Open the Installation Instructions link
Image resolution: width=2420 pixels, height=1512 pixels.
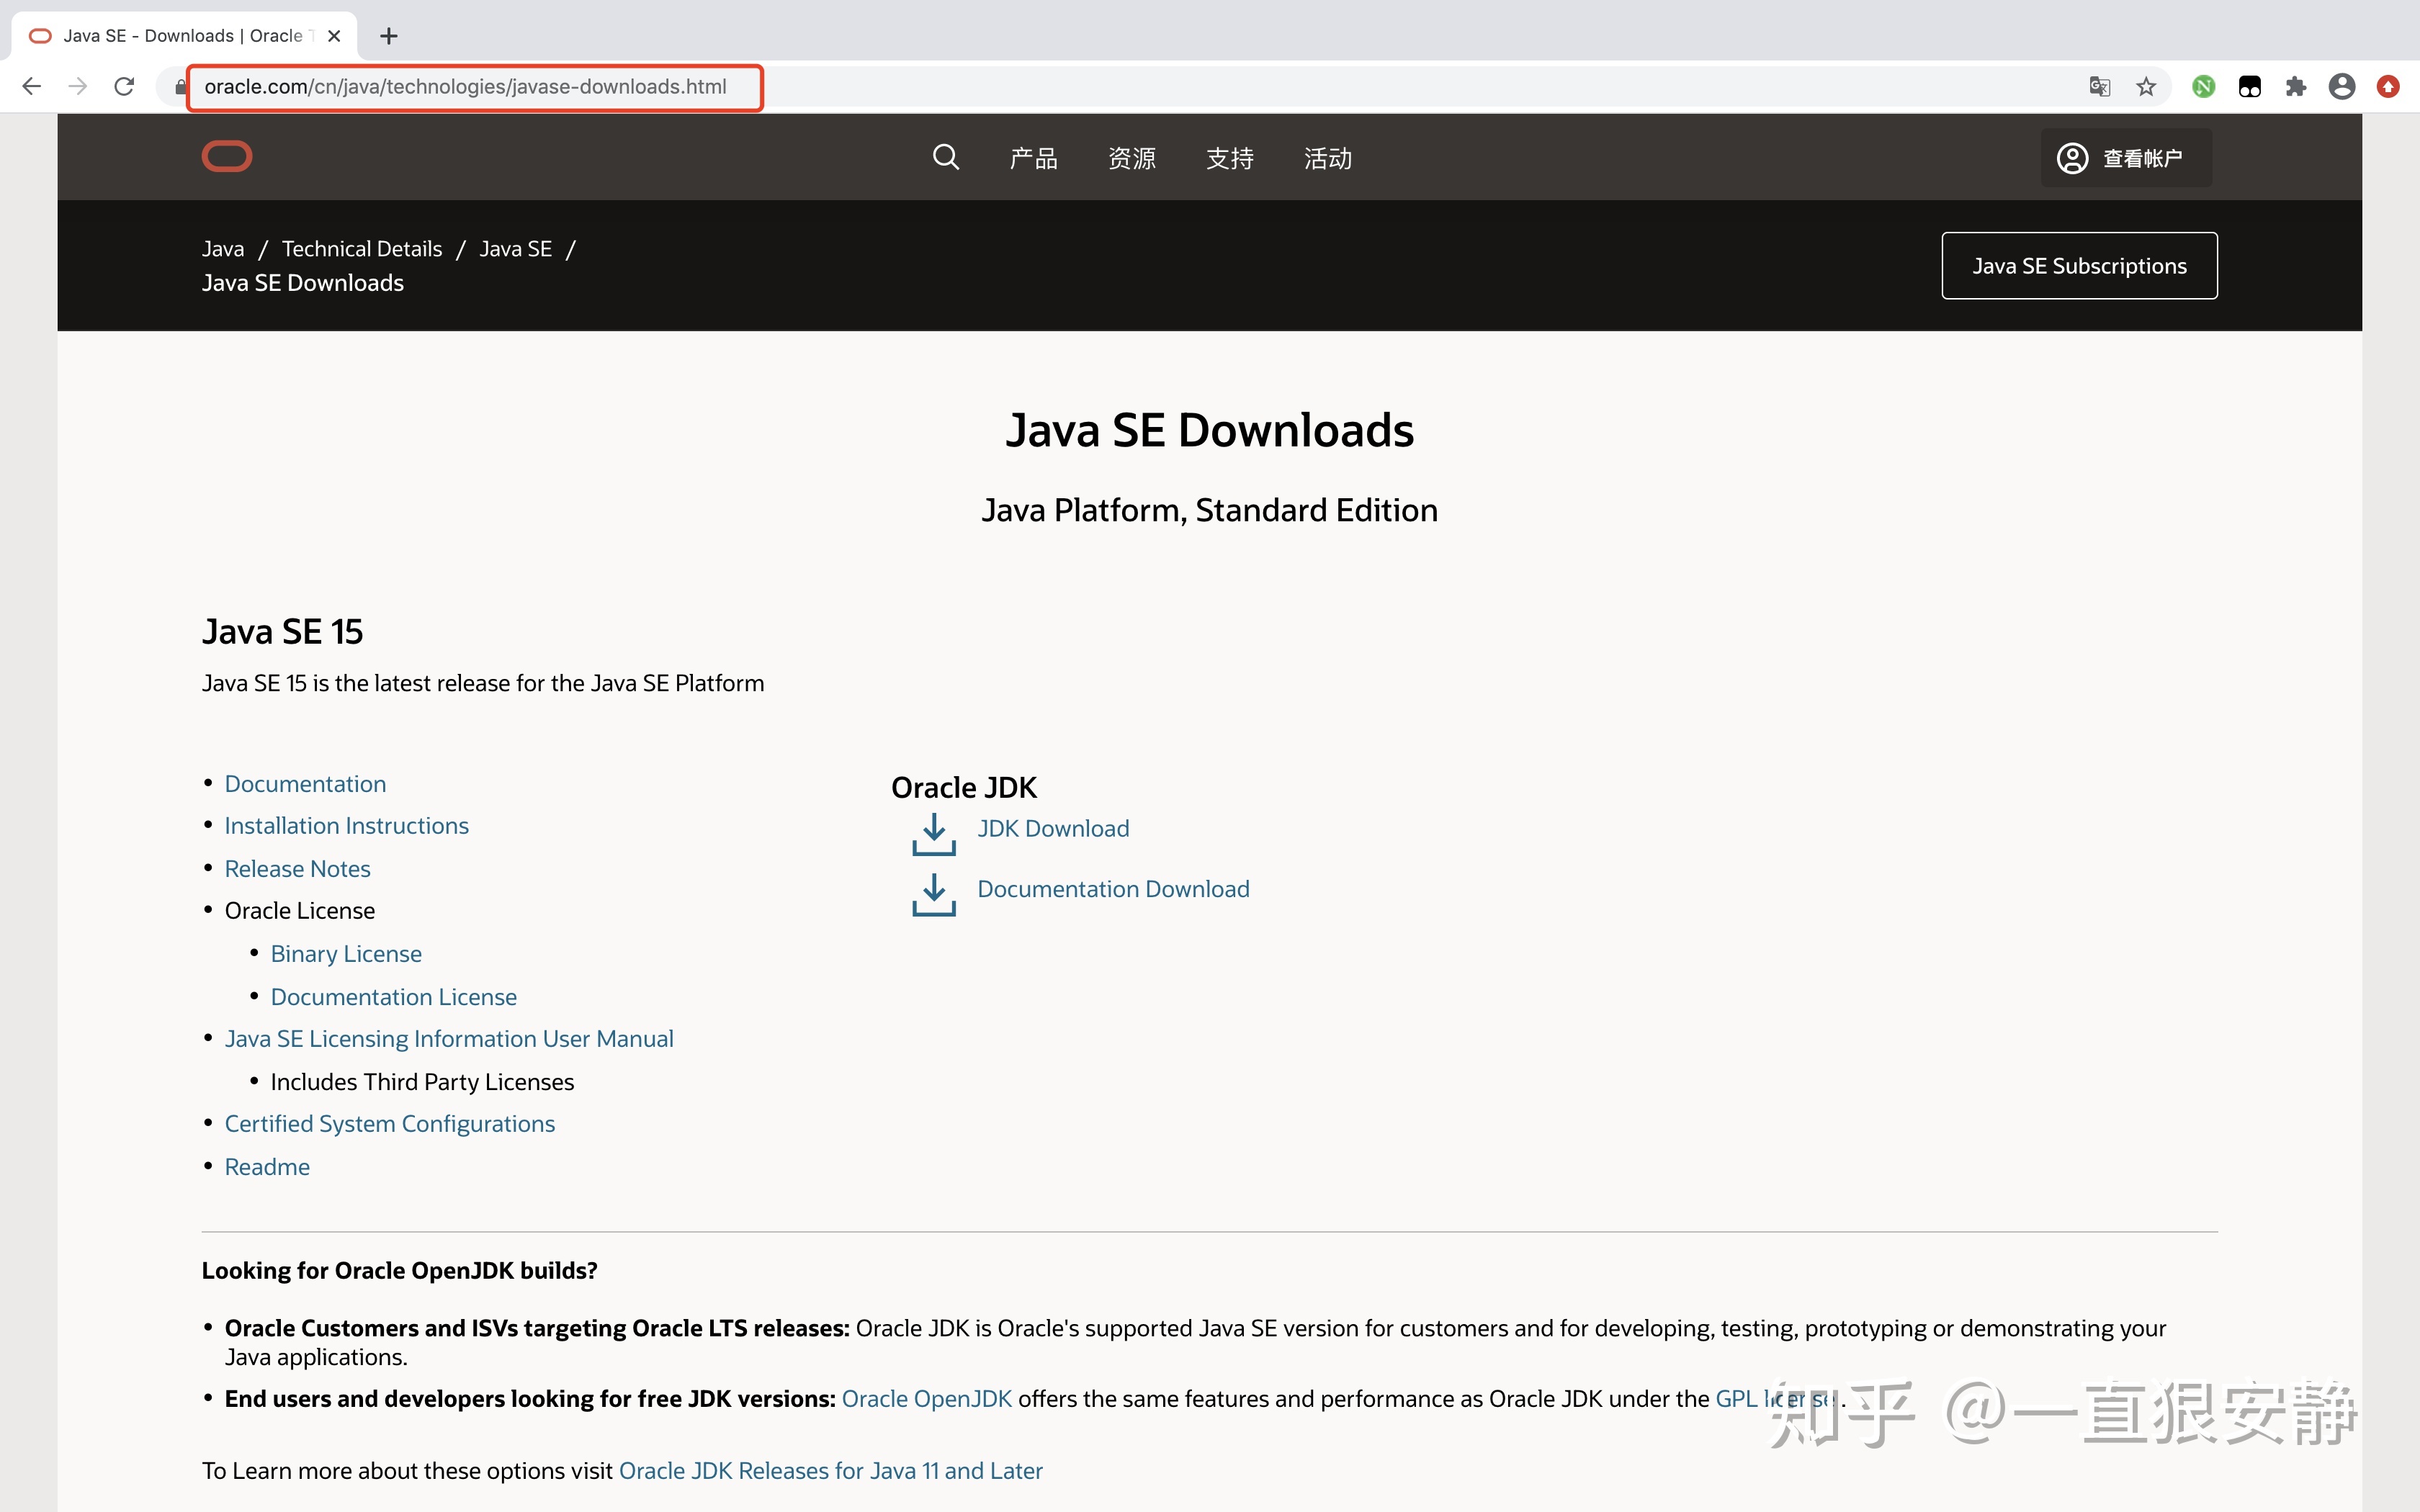[346, 826]
